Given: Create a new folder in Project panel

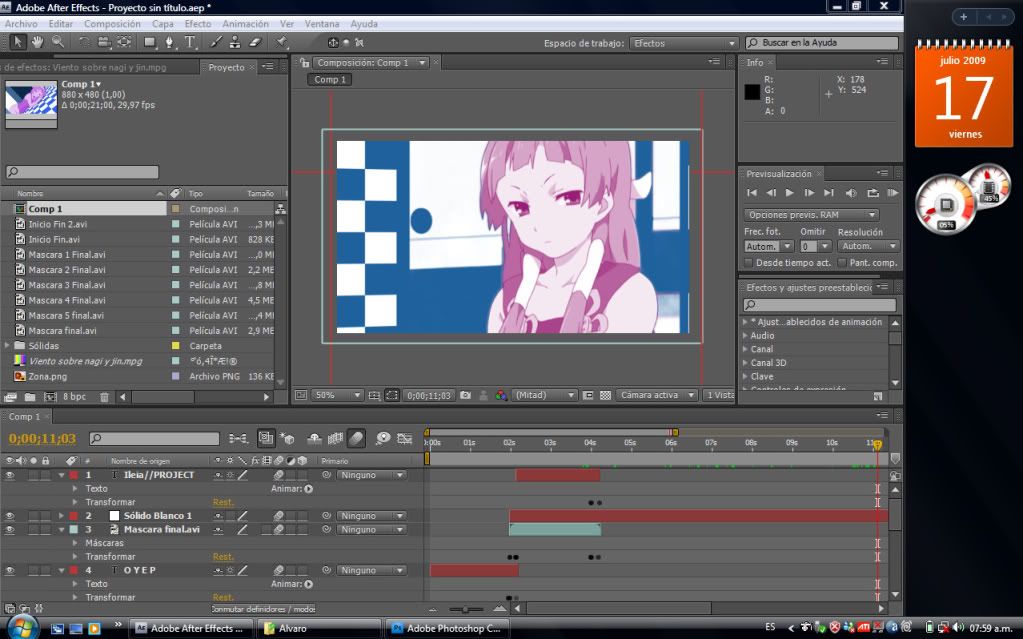Looking at the screenshot, I should pos(30,397).
